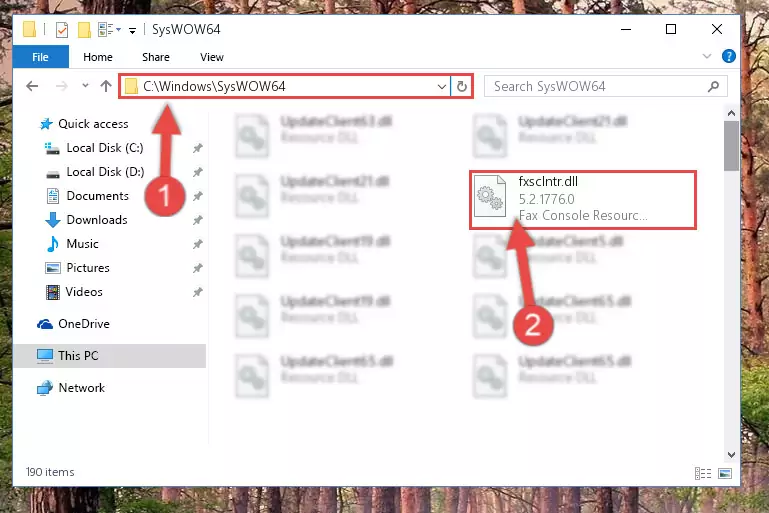The image size is (769, 513).
Task: Click the folder icon in the title bar
Action: coord(29,29)
